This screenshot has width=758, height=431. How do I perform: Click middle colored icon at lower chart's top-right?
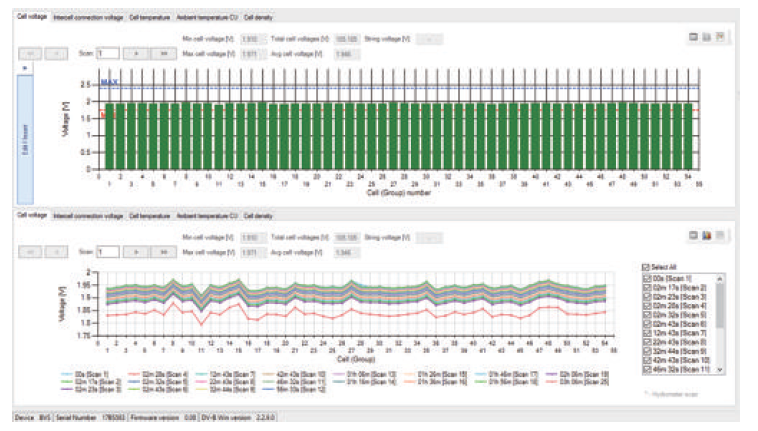click(x=705, y=234)
